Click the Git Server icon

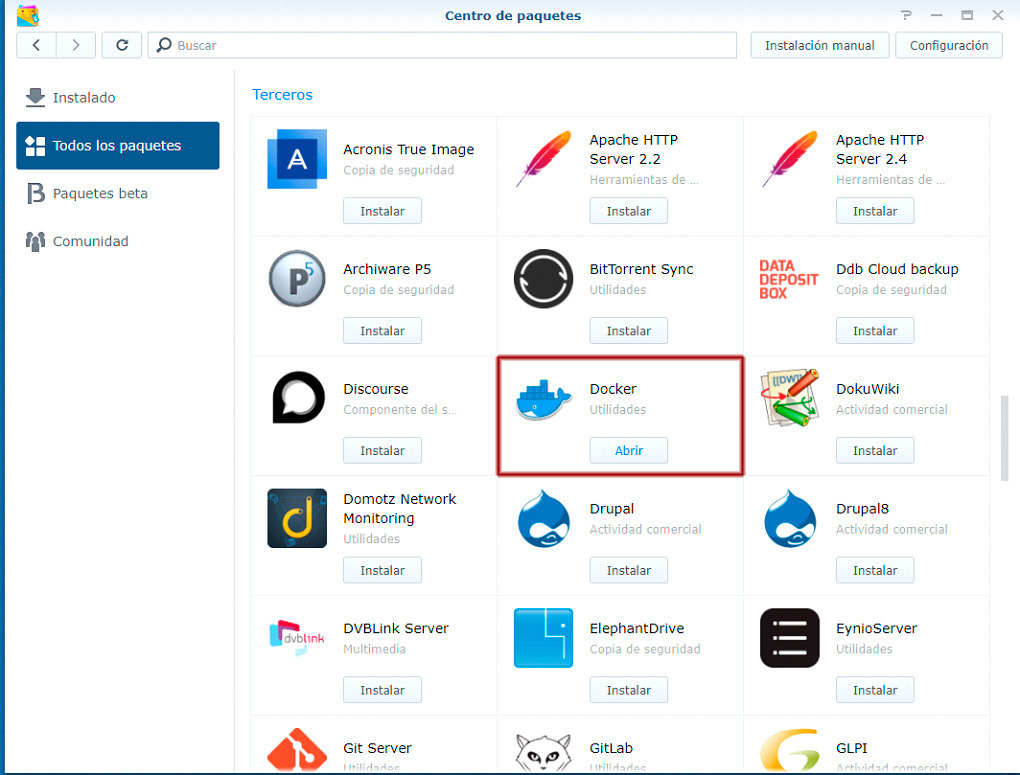tap(297, 750)
